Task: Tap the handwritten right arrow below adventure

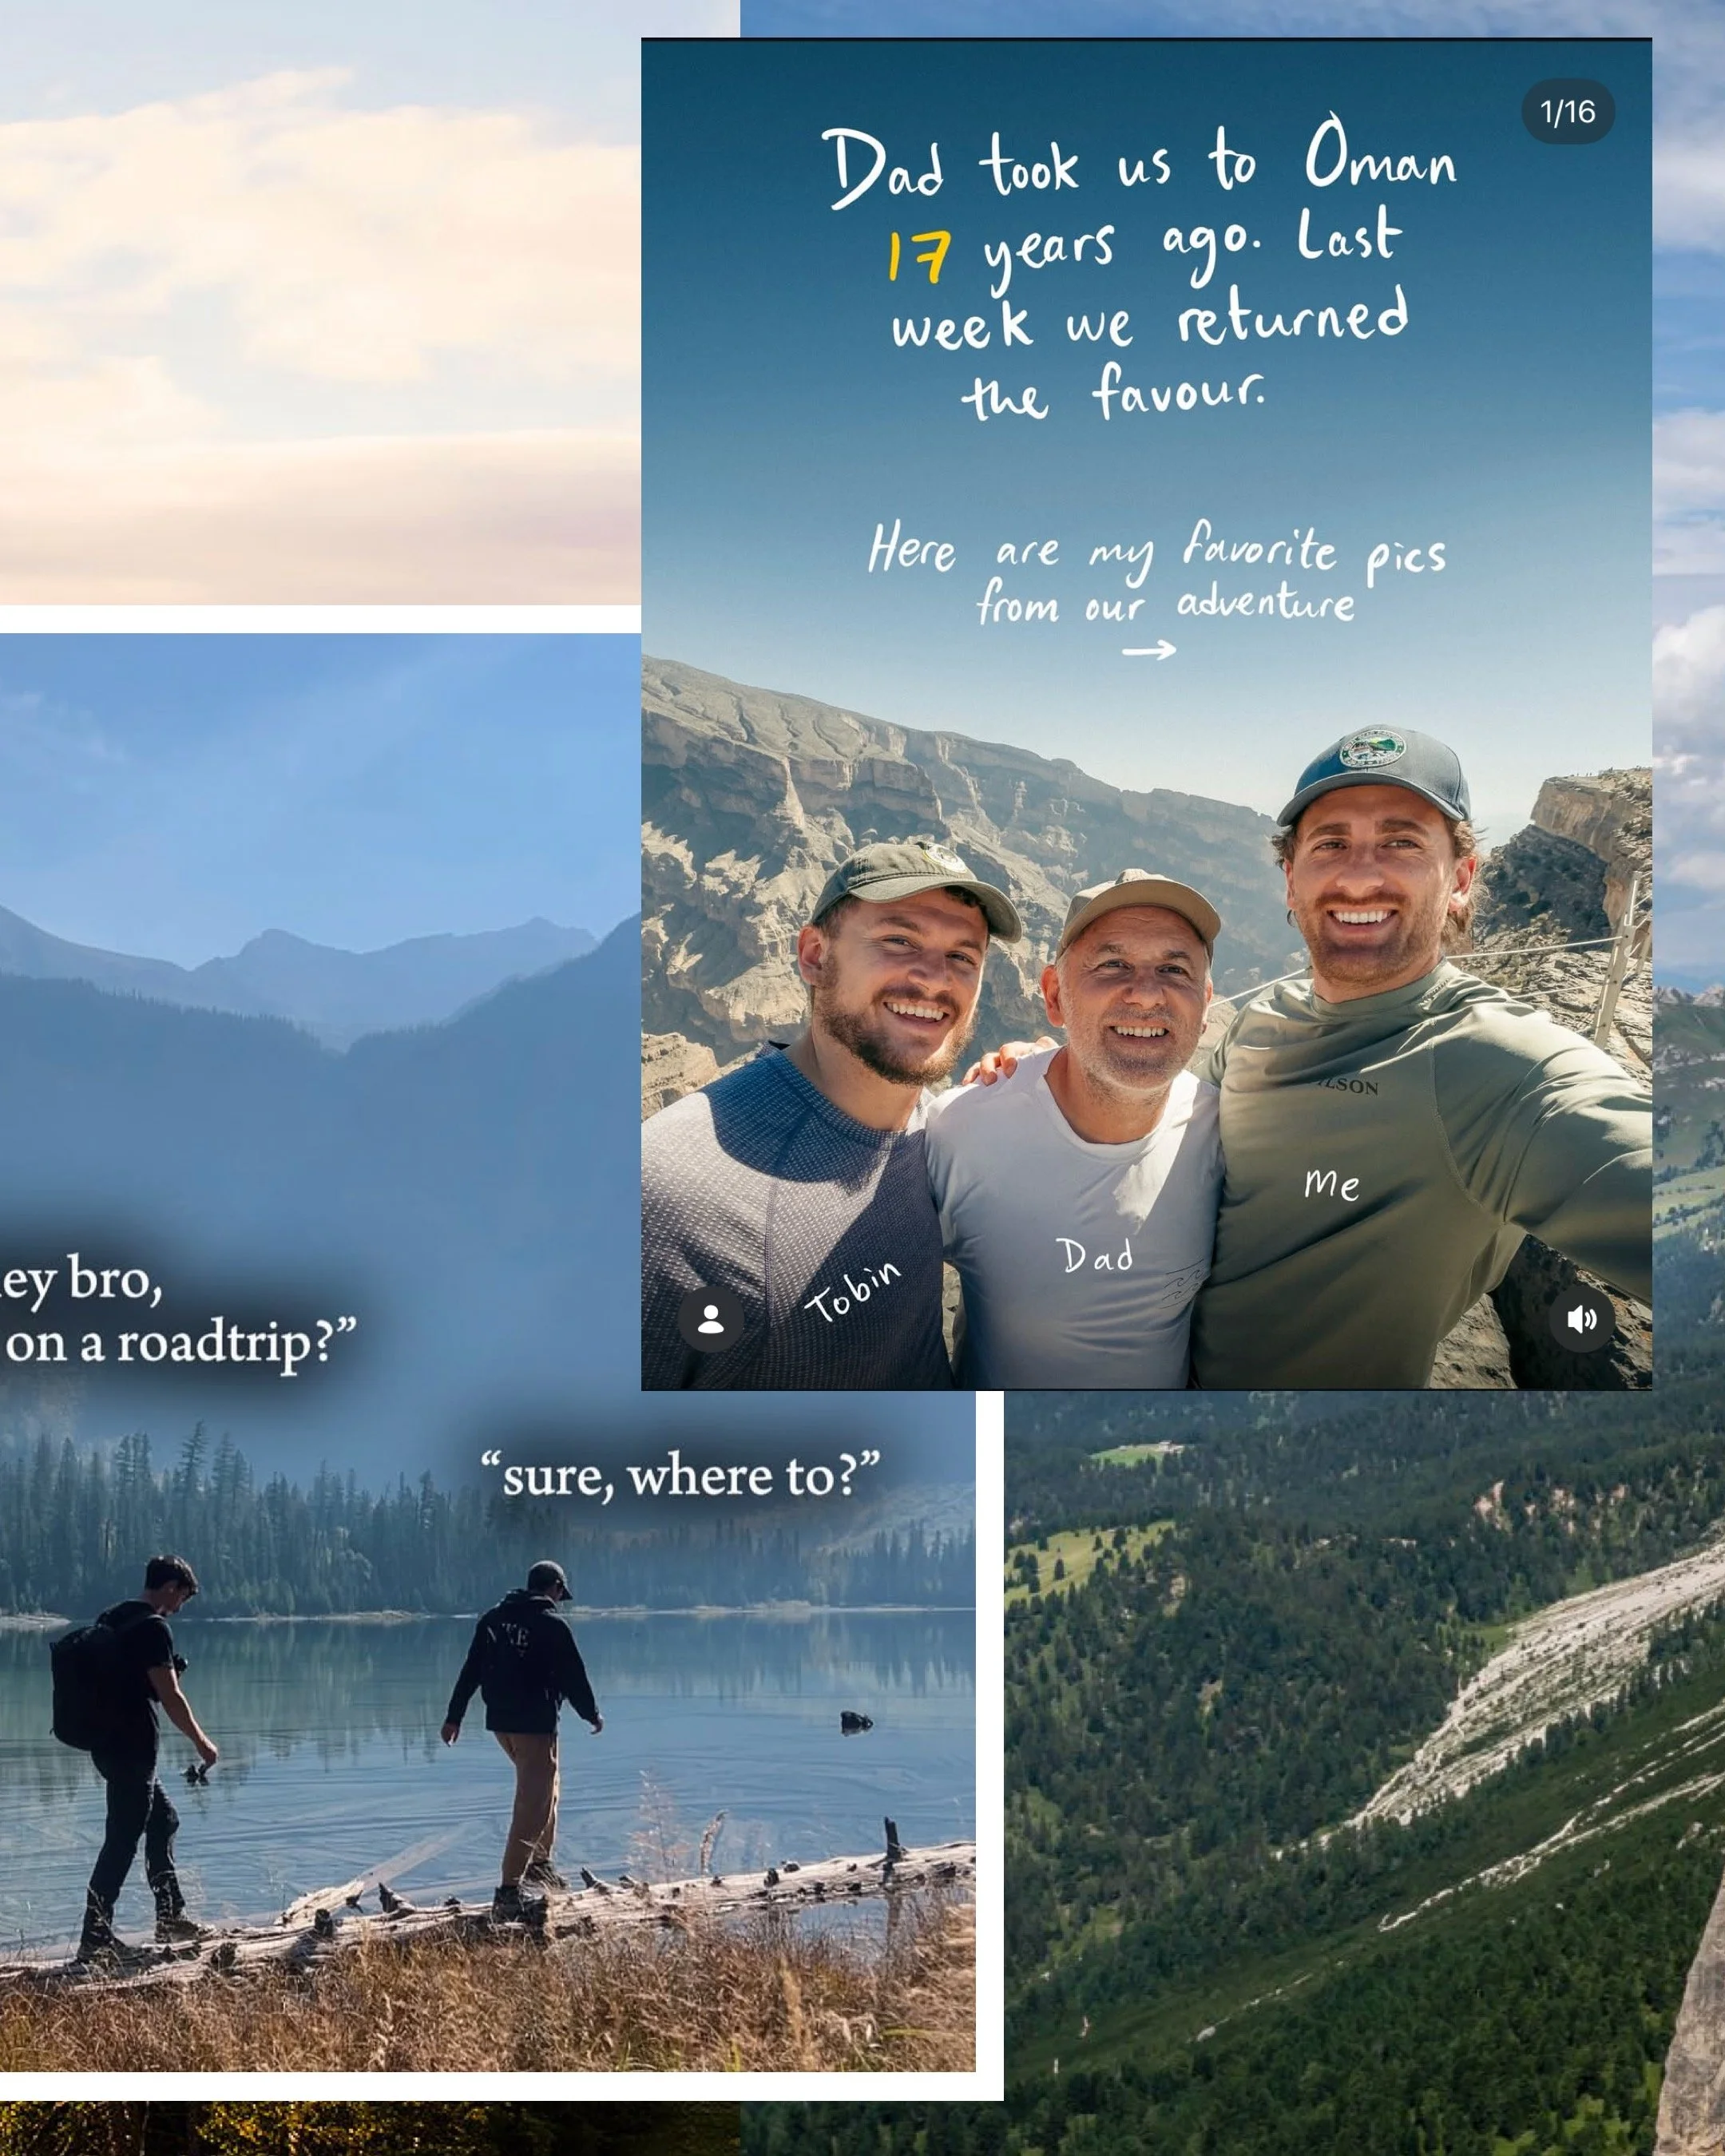Action: (1148, 651)
